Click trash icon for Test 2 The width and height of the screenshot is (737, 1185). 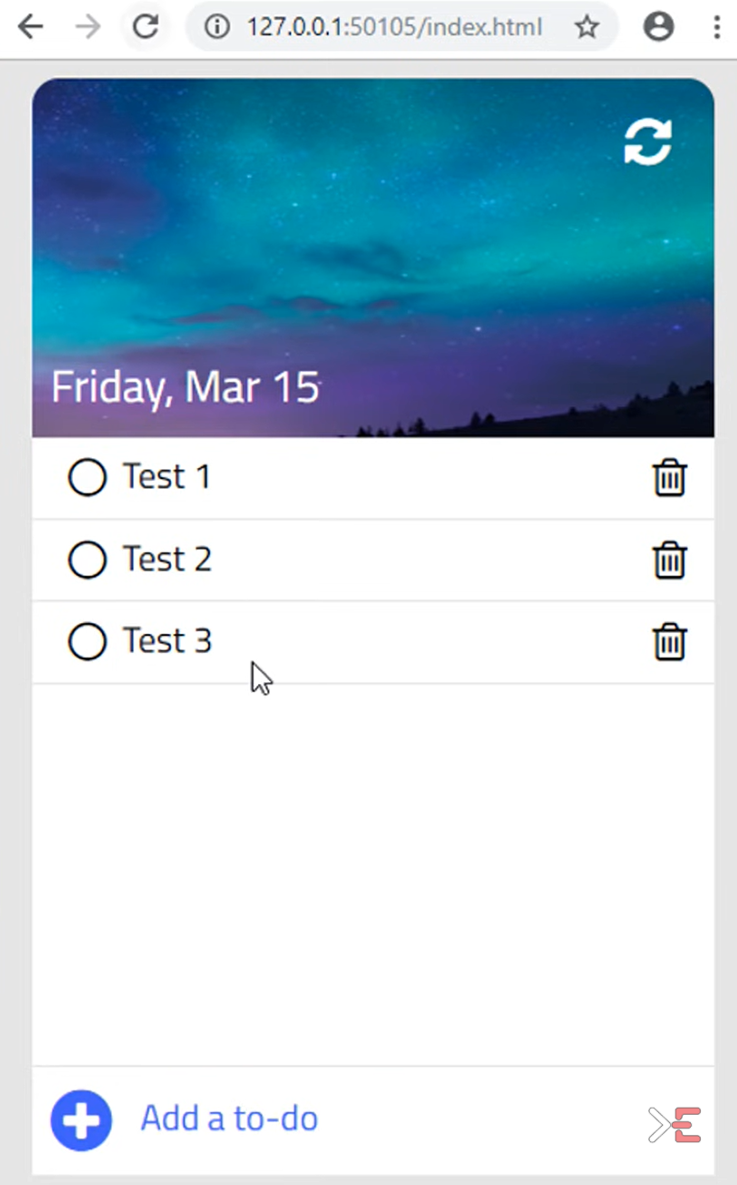669,560
